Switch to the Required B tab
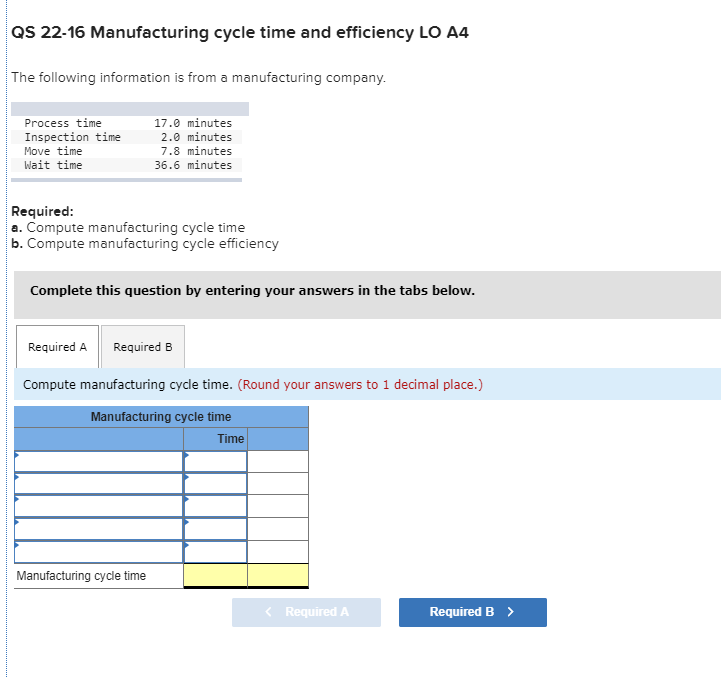The image size is (721, 678). [143, 347]
